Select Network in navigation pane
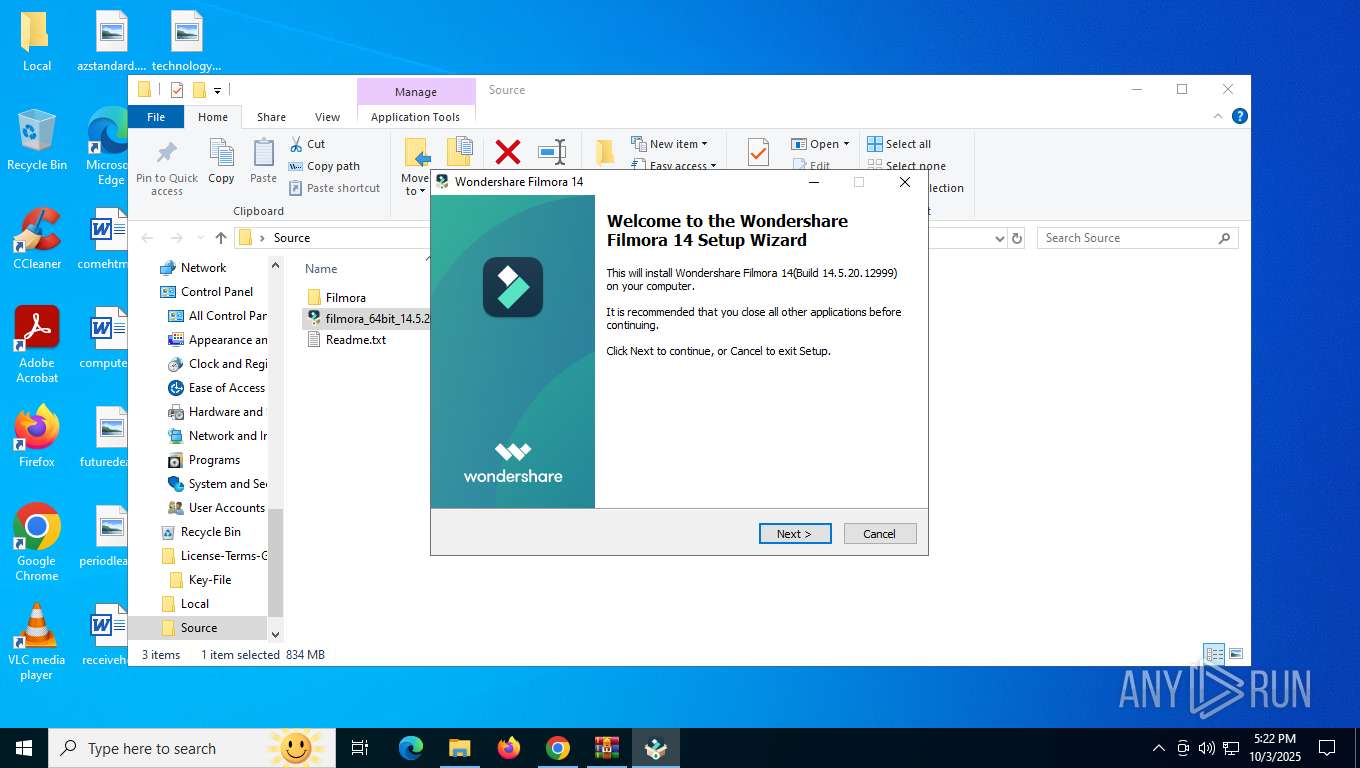 (203, 267)
